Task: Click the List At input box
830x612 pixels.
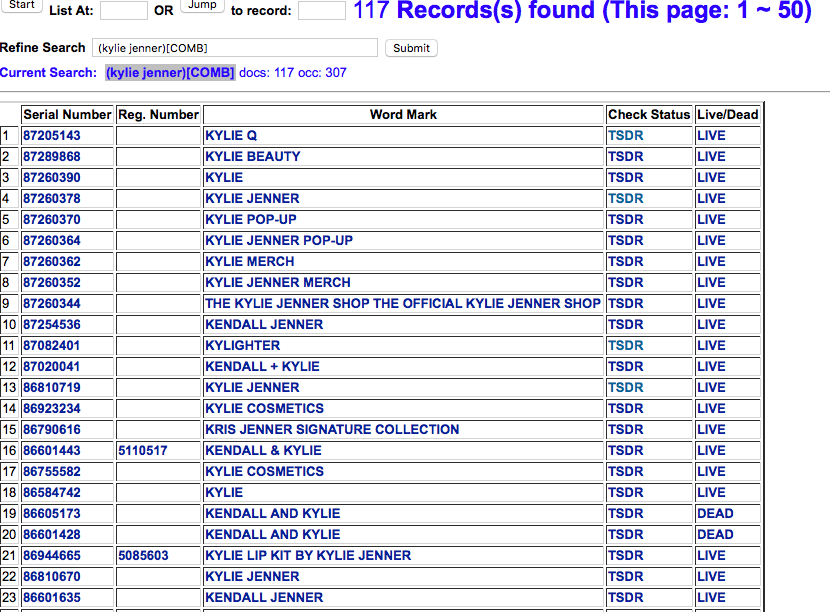Action: click(123, 11)
